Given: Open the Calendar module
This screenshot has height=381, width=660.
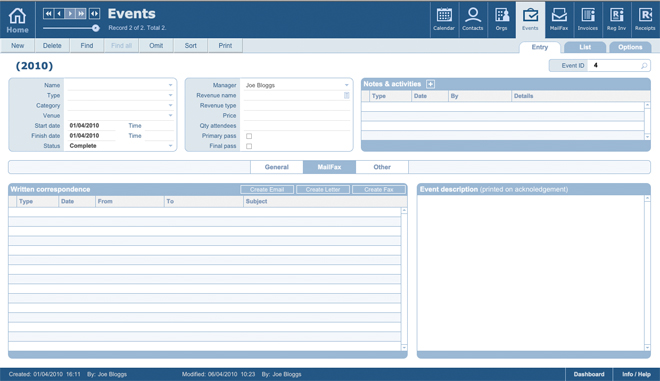Looking at the screenshot, I should point(444,19).
